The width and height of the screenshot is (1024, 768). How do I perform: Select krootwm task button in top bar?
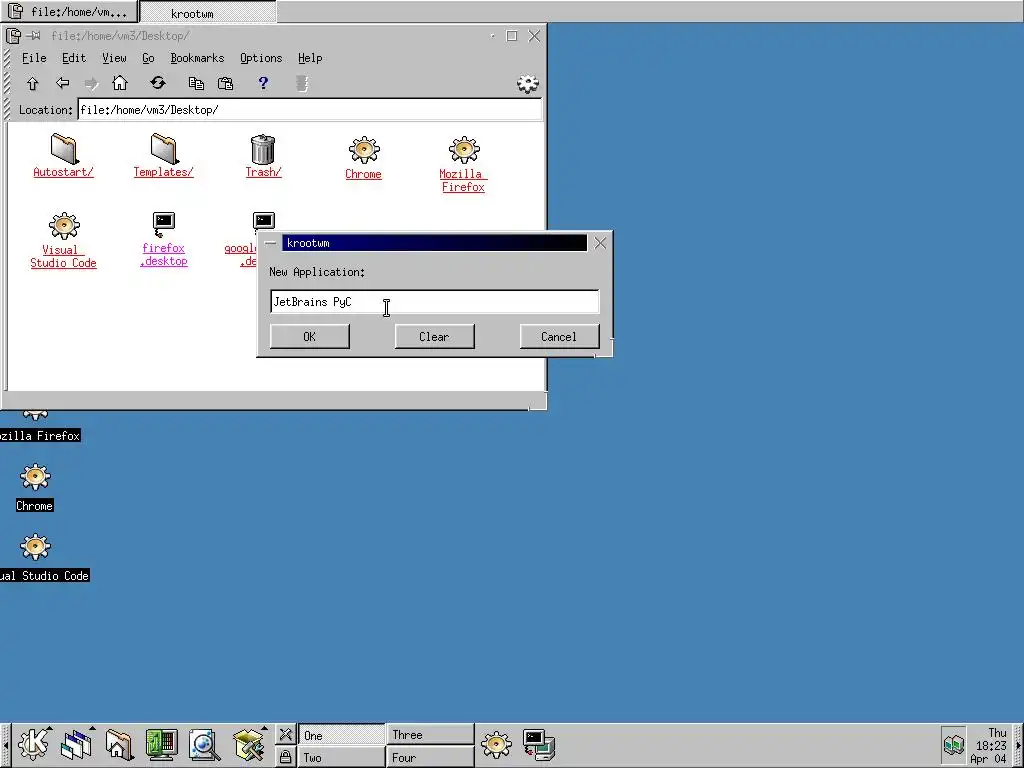coord(208,12)
